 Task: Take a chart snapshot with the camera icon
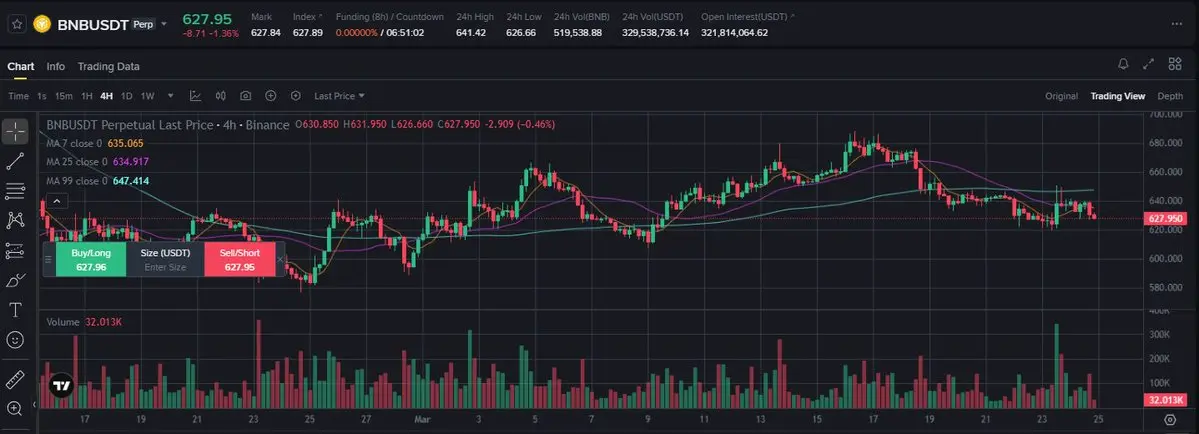[x=245, y=96]
